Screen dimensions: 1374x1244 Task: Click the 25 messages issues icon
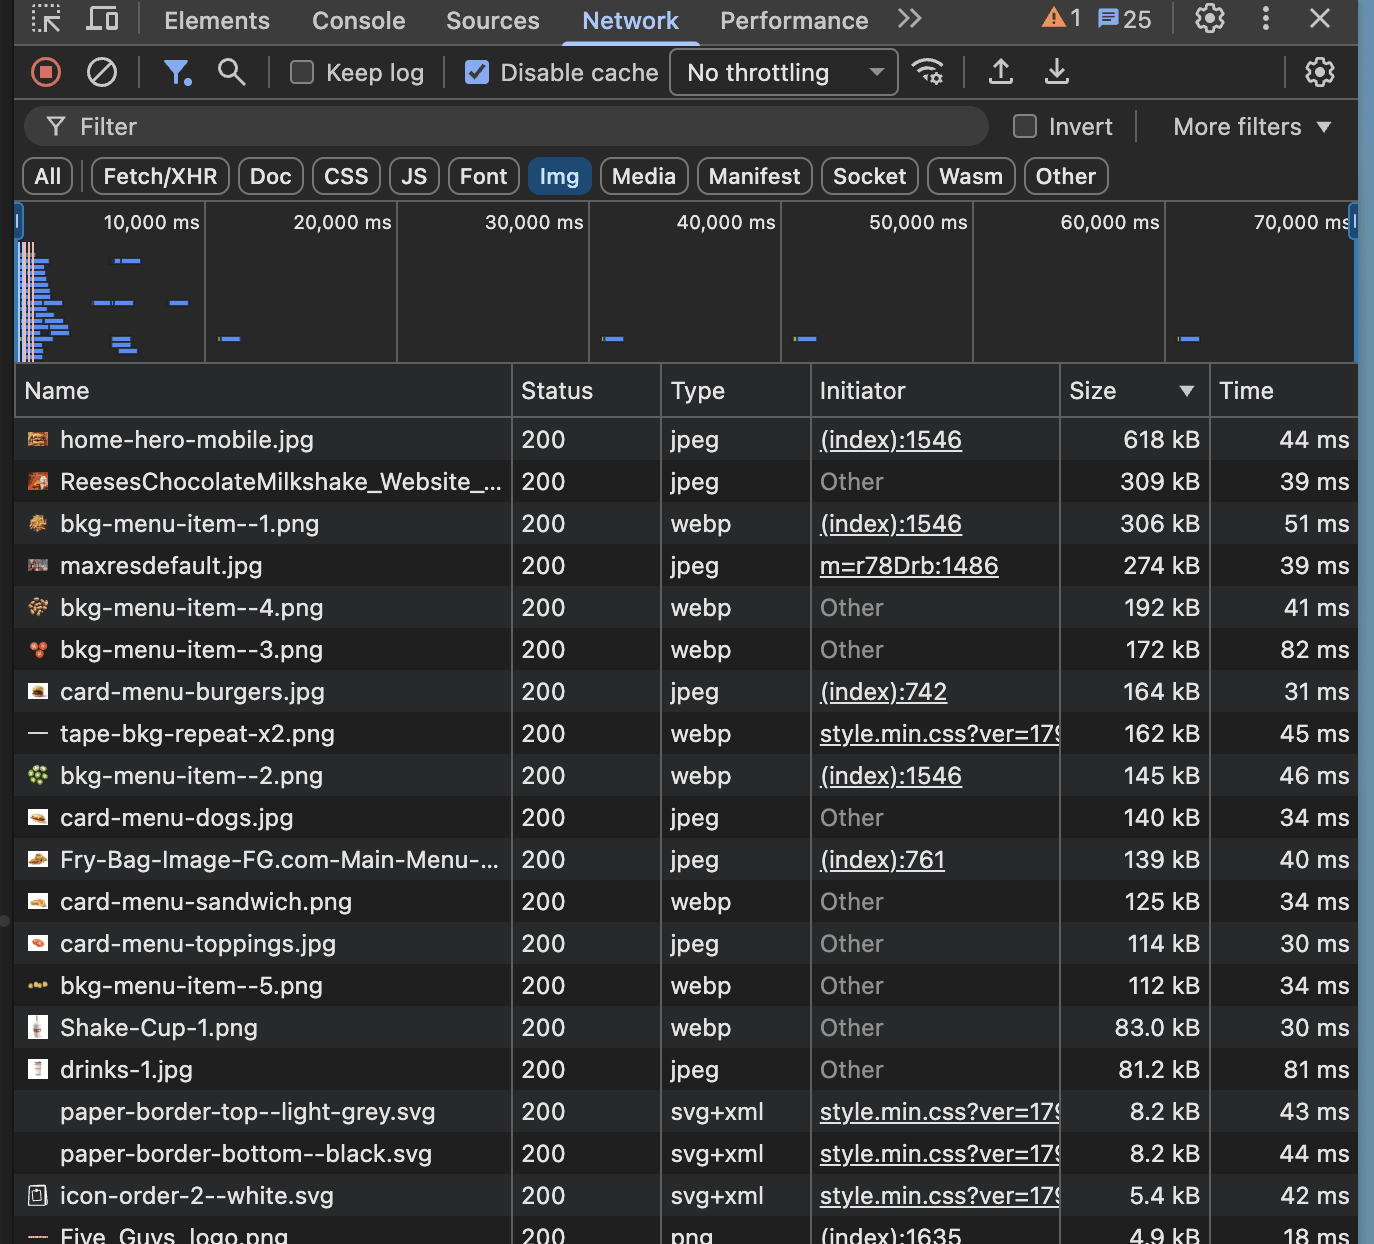[x=1124, y=19]
